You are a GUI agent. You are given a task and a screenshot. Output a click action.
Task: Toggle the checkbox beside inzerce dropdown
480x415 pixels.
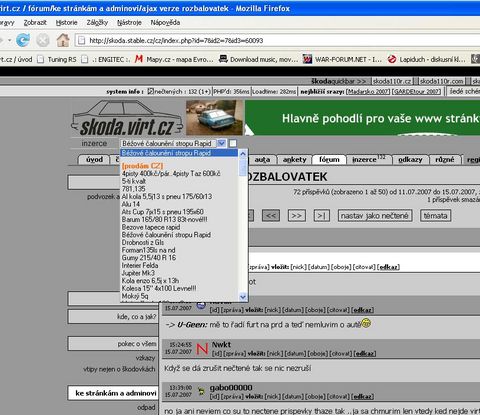(233, 143)
